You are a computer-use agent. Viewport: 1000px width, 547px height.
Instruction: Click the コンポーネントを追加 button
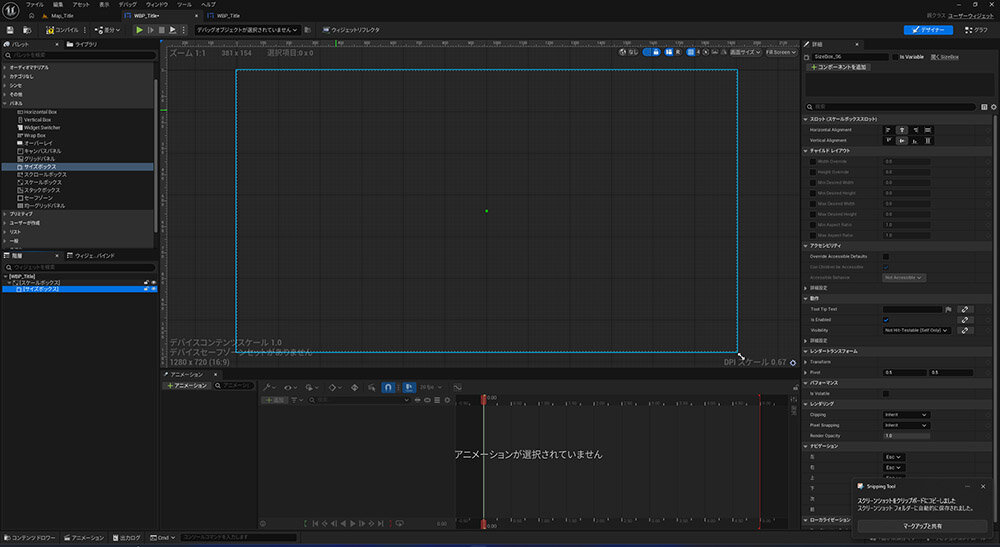coord(838,67)
